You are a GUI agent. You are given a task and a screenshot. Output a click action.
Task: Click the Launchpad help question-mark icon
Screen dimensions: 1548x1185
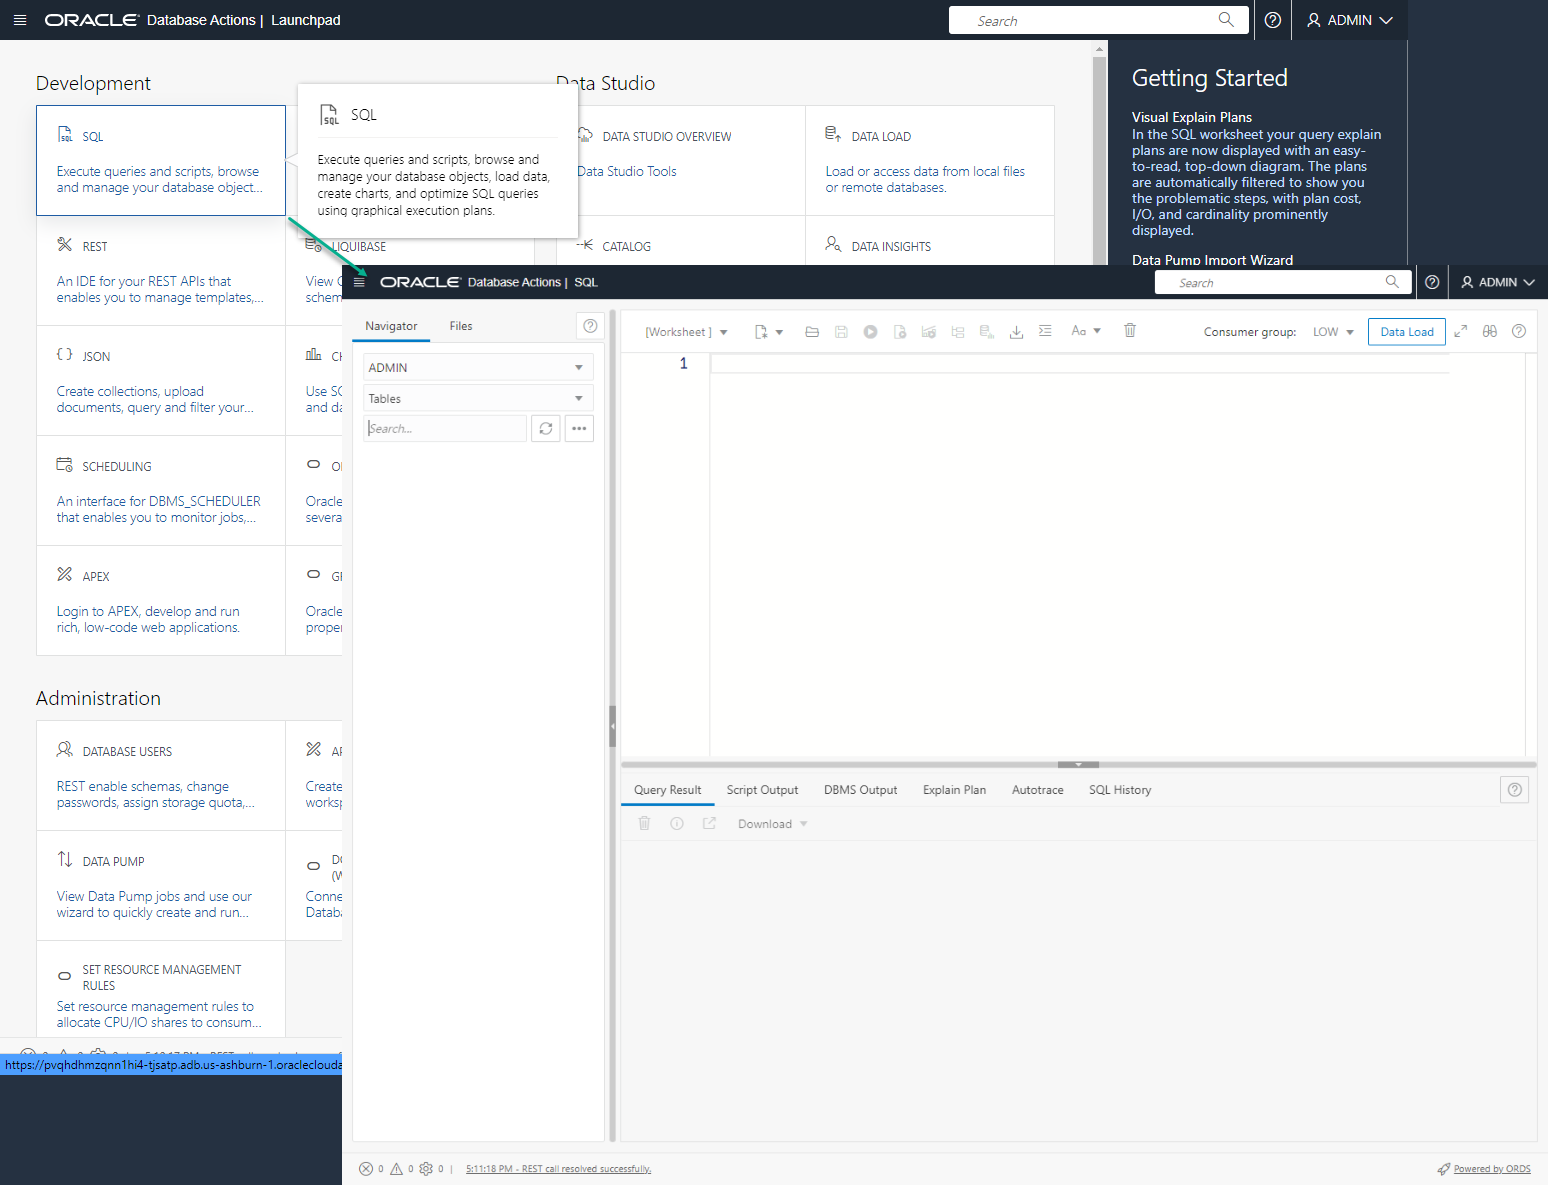pyautogui.click(x=1273, y=20)
